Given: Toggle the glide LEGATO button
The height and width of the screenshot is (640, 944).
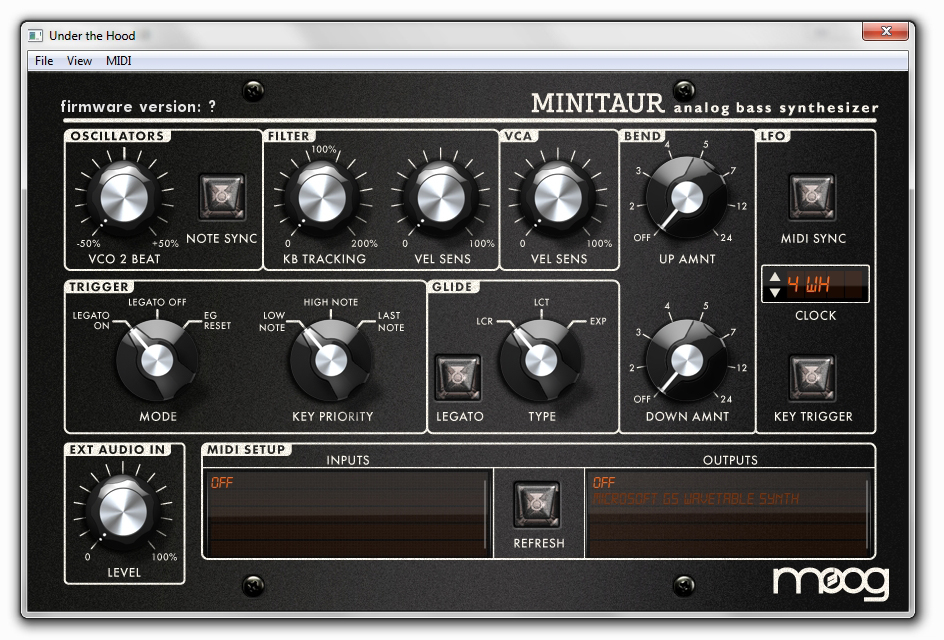Looking at the screenshot, I should point(458,377).
